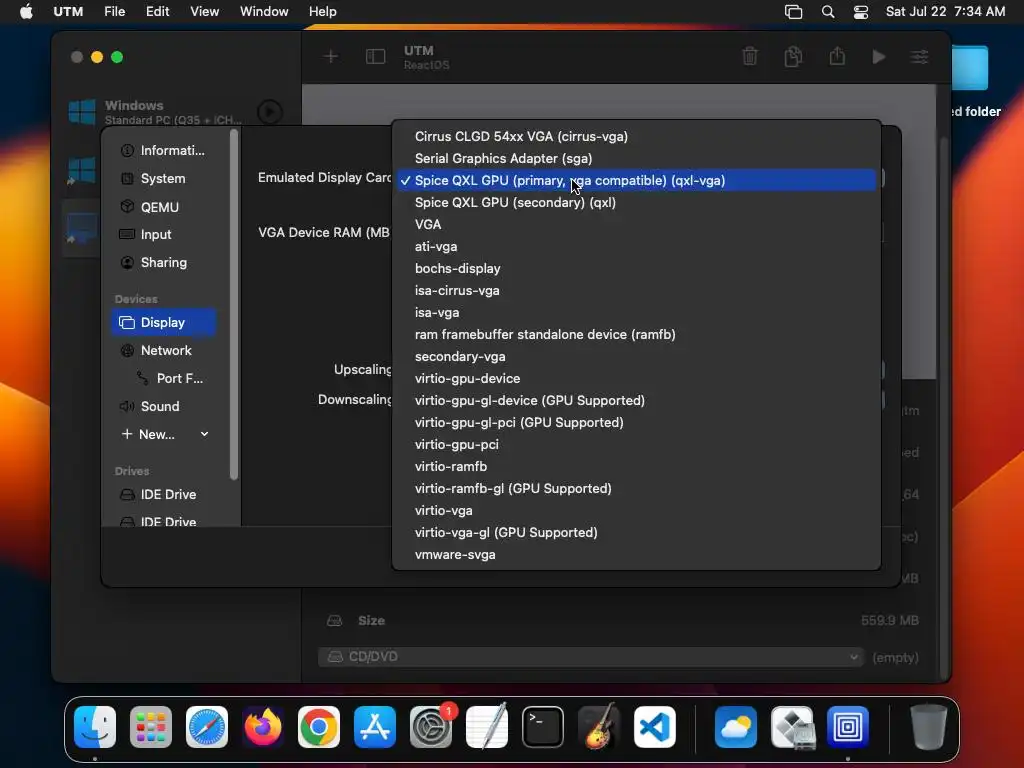
Task: Open Terminal from the Dock
Action: tap(543, 727)
